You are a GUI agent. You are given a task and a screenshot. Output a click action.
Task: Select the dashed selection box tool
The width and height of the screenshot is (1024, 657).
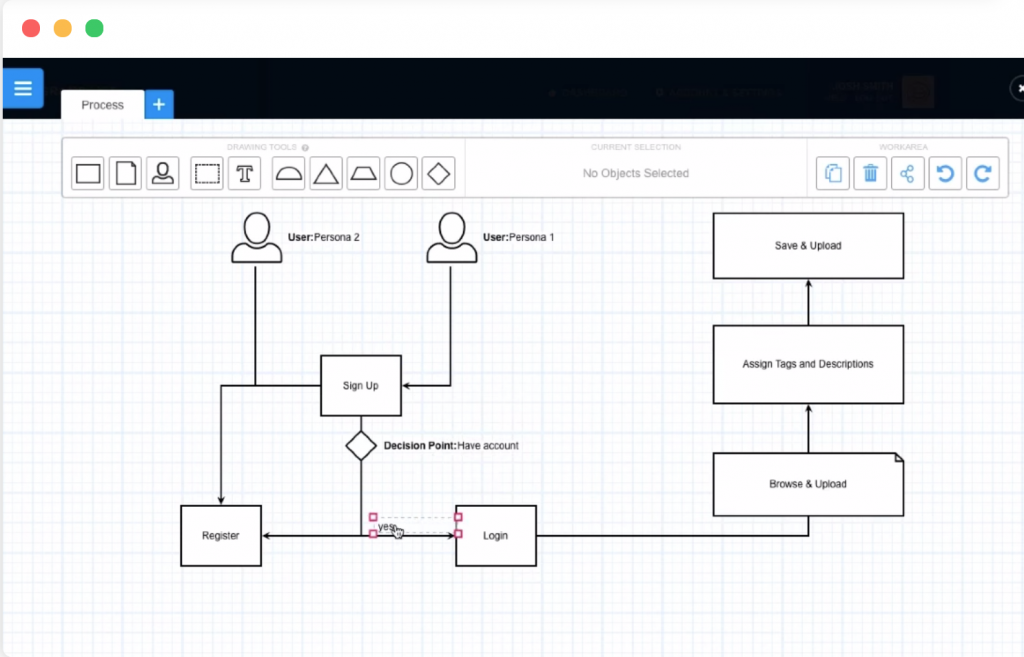[x=207, y=174]
